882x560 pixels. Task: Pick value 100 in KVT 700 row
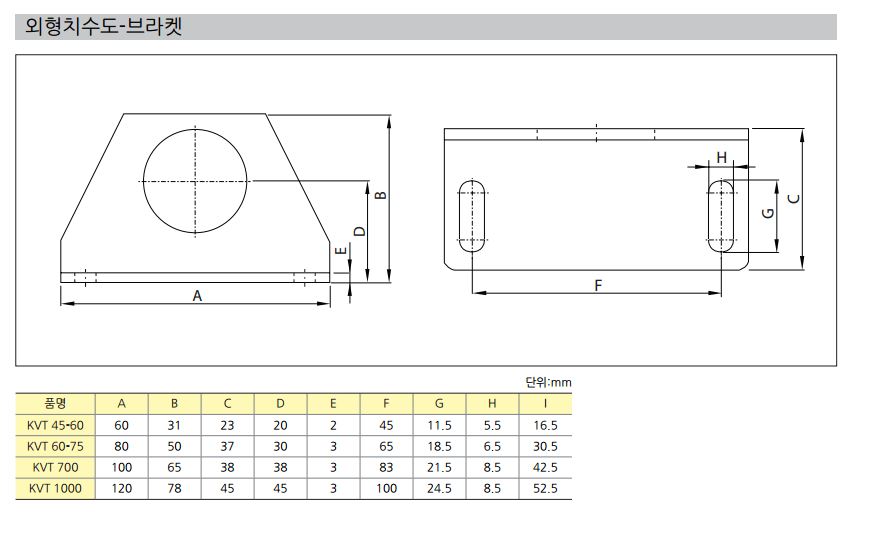coord(122,467)
